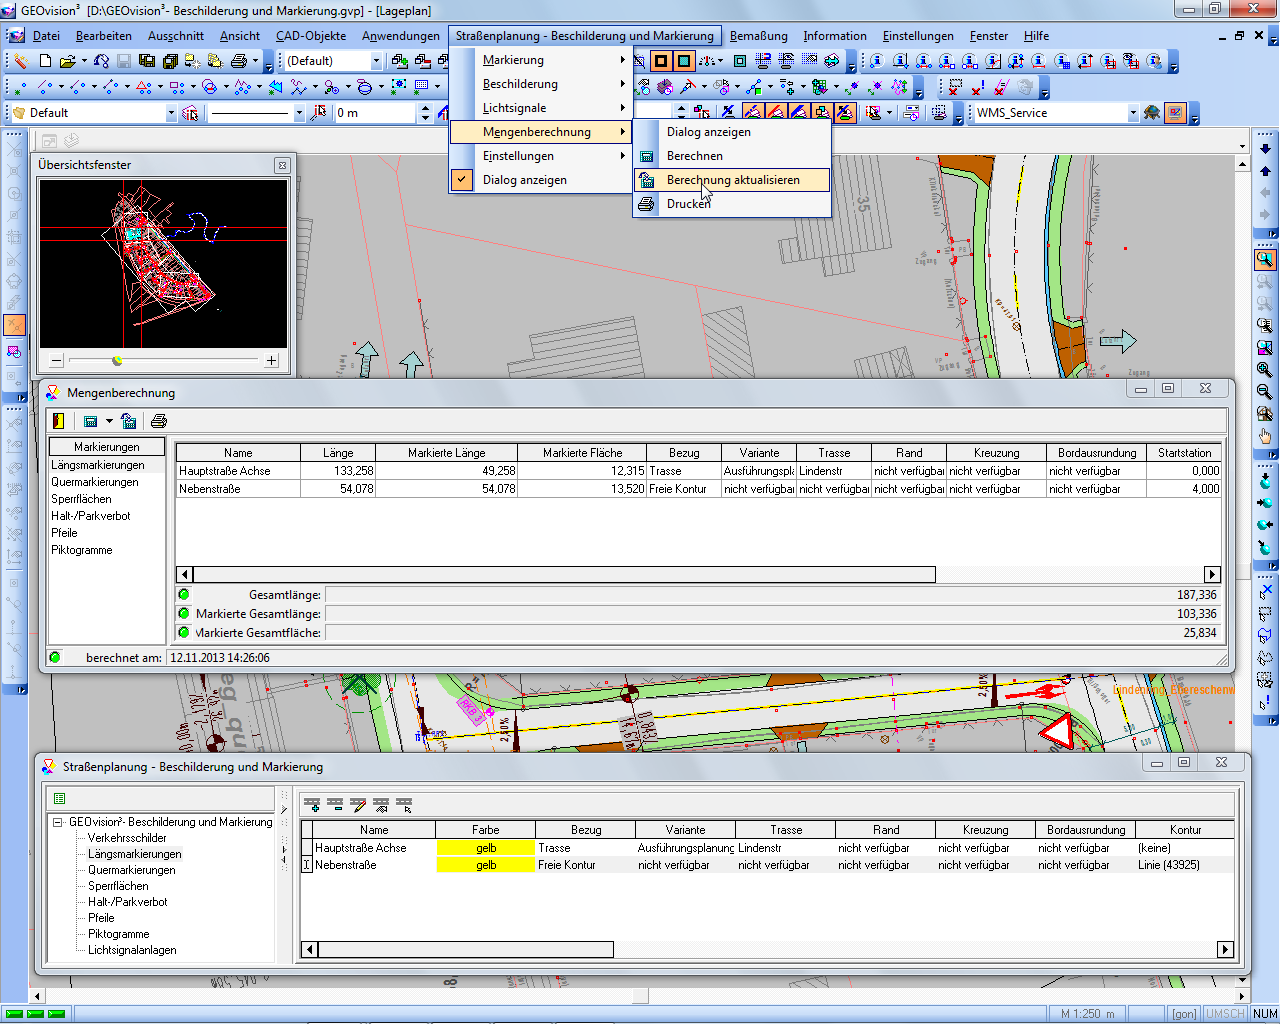
Task: Choose Berechnung aktualisieren from the submenu
Action: 732,180
